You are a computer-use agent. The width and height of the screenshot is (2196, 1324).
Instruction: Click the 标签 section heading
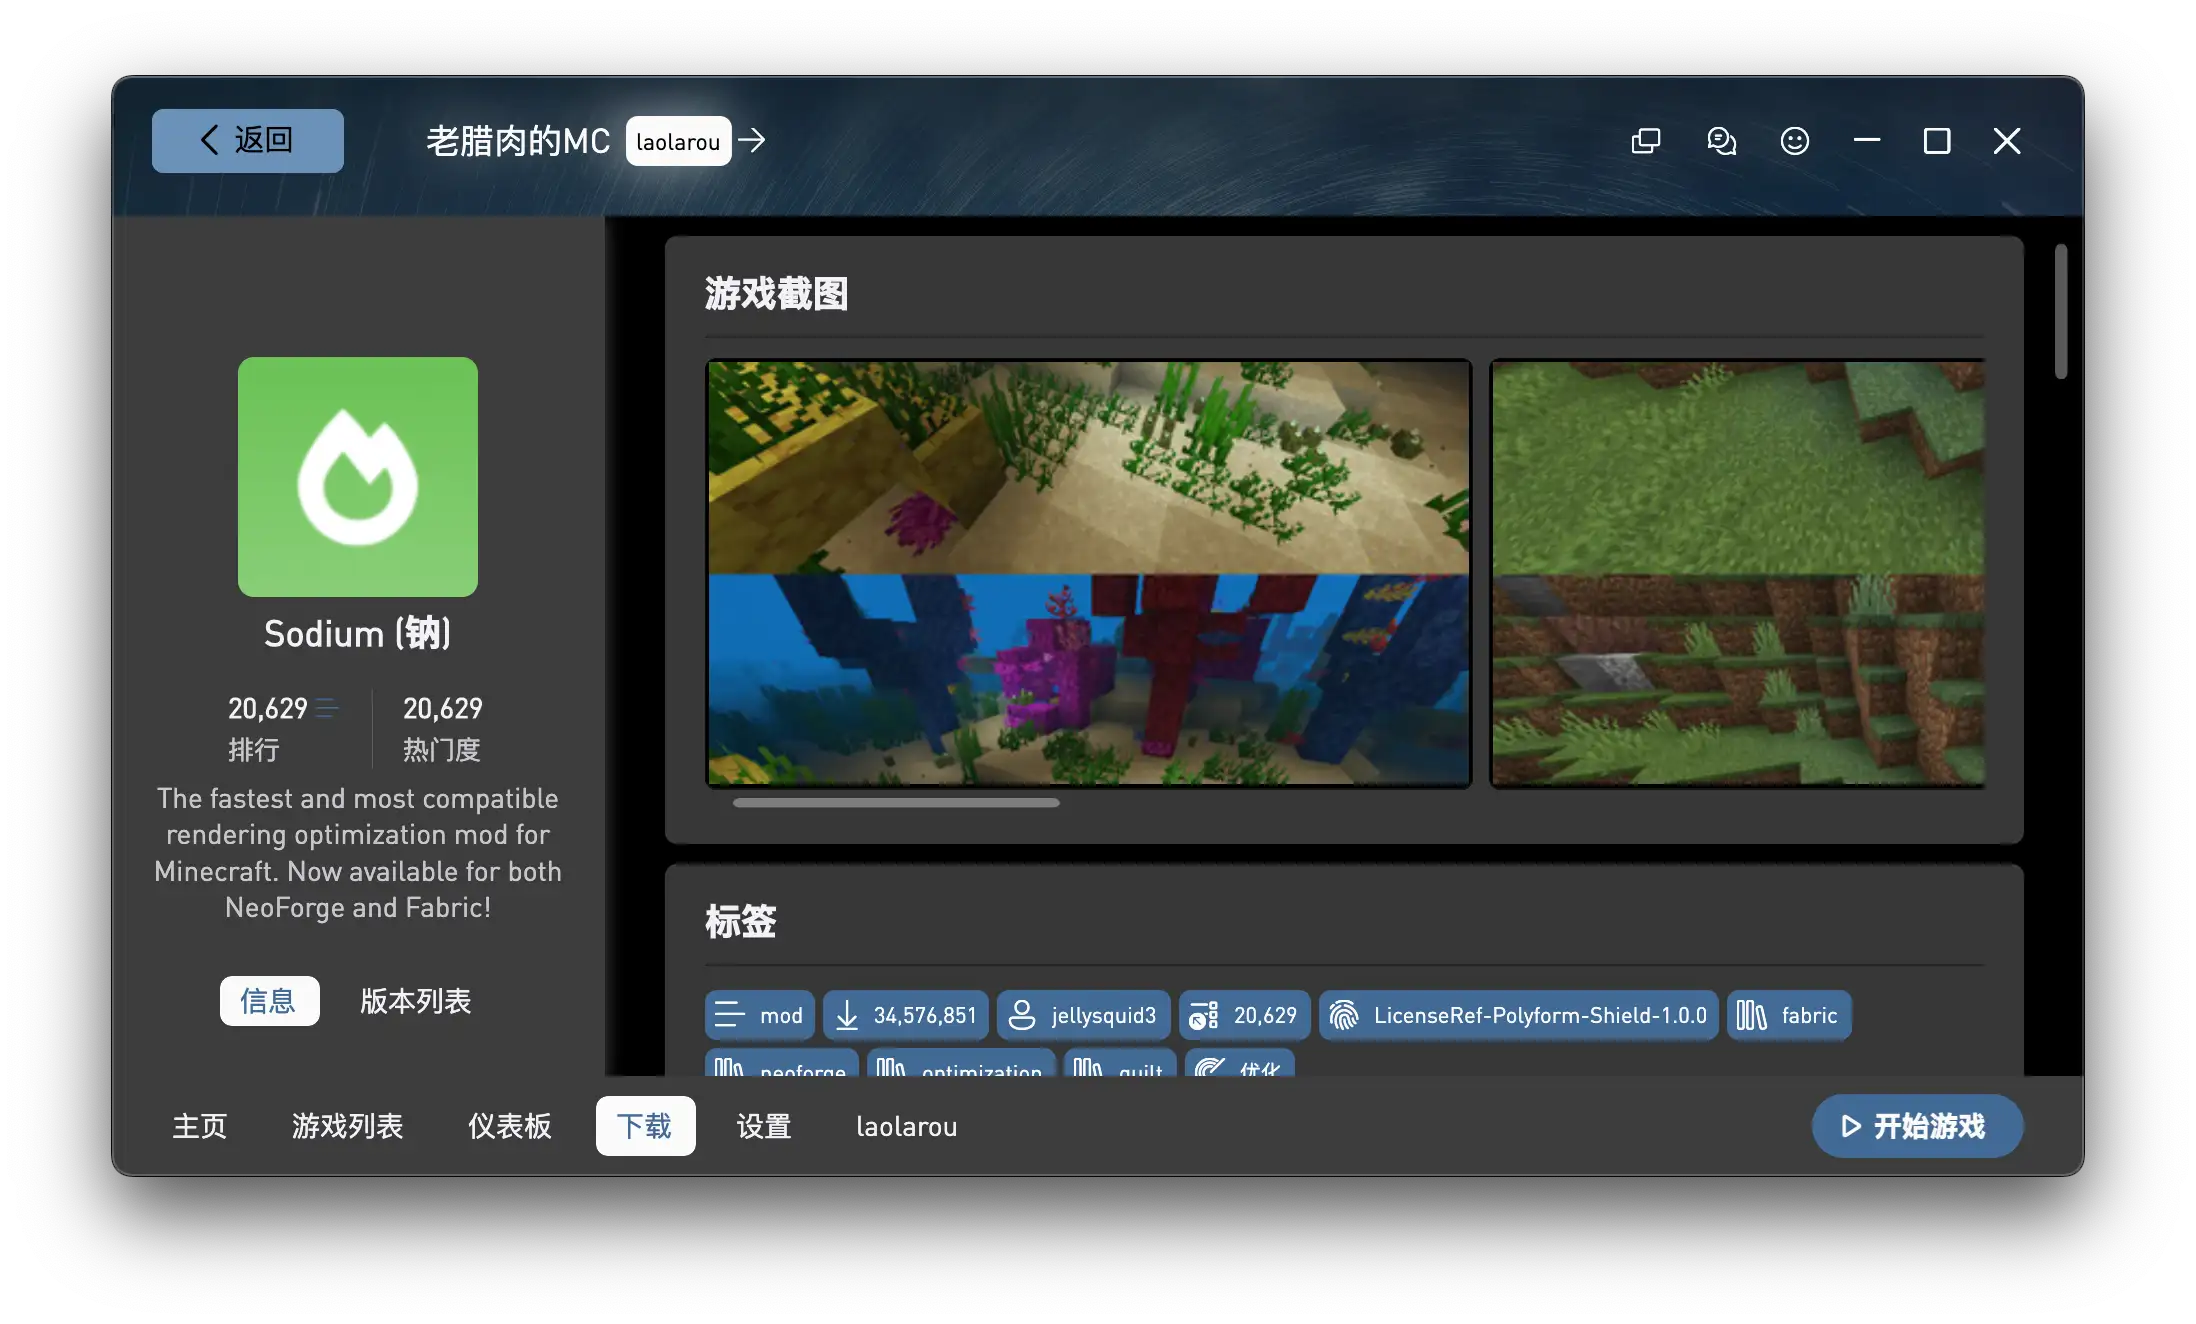740,921
